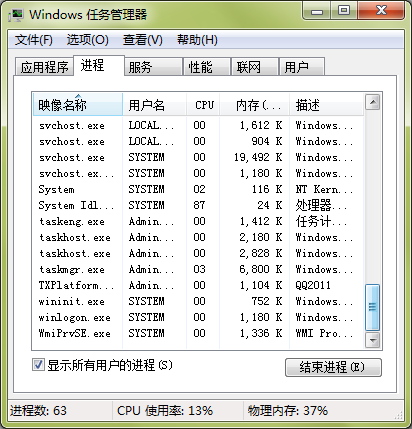Screen dimensions: 412x429
Task: Click memory value 752 K
Action: pyautogui.click(x=267, y=301)
